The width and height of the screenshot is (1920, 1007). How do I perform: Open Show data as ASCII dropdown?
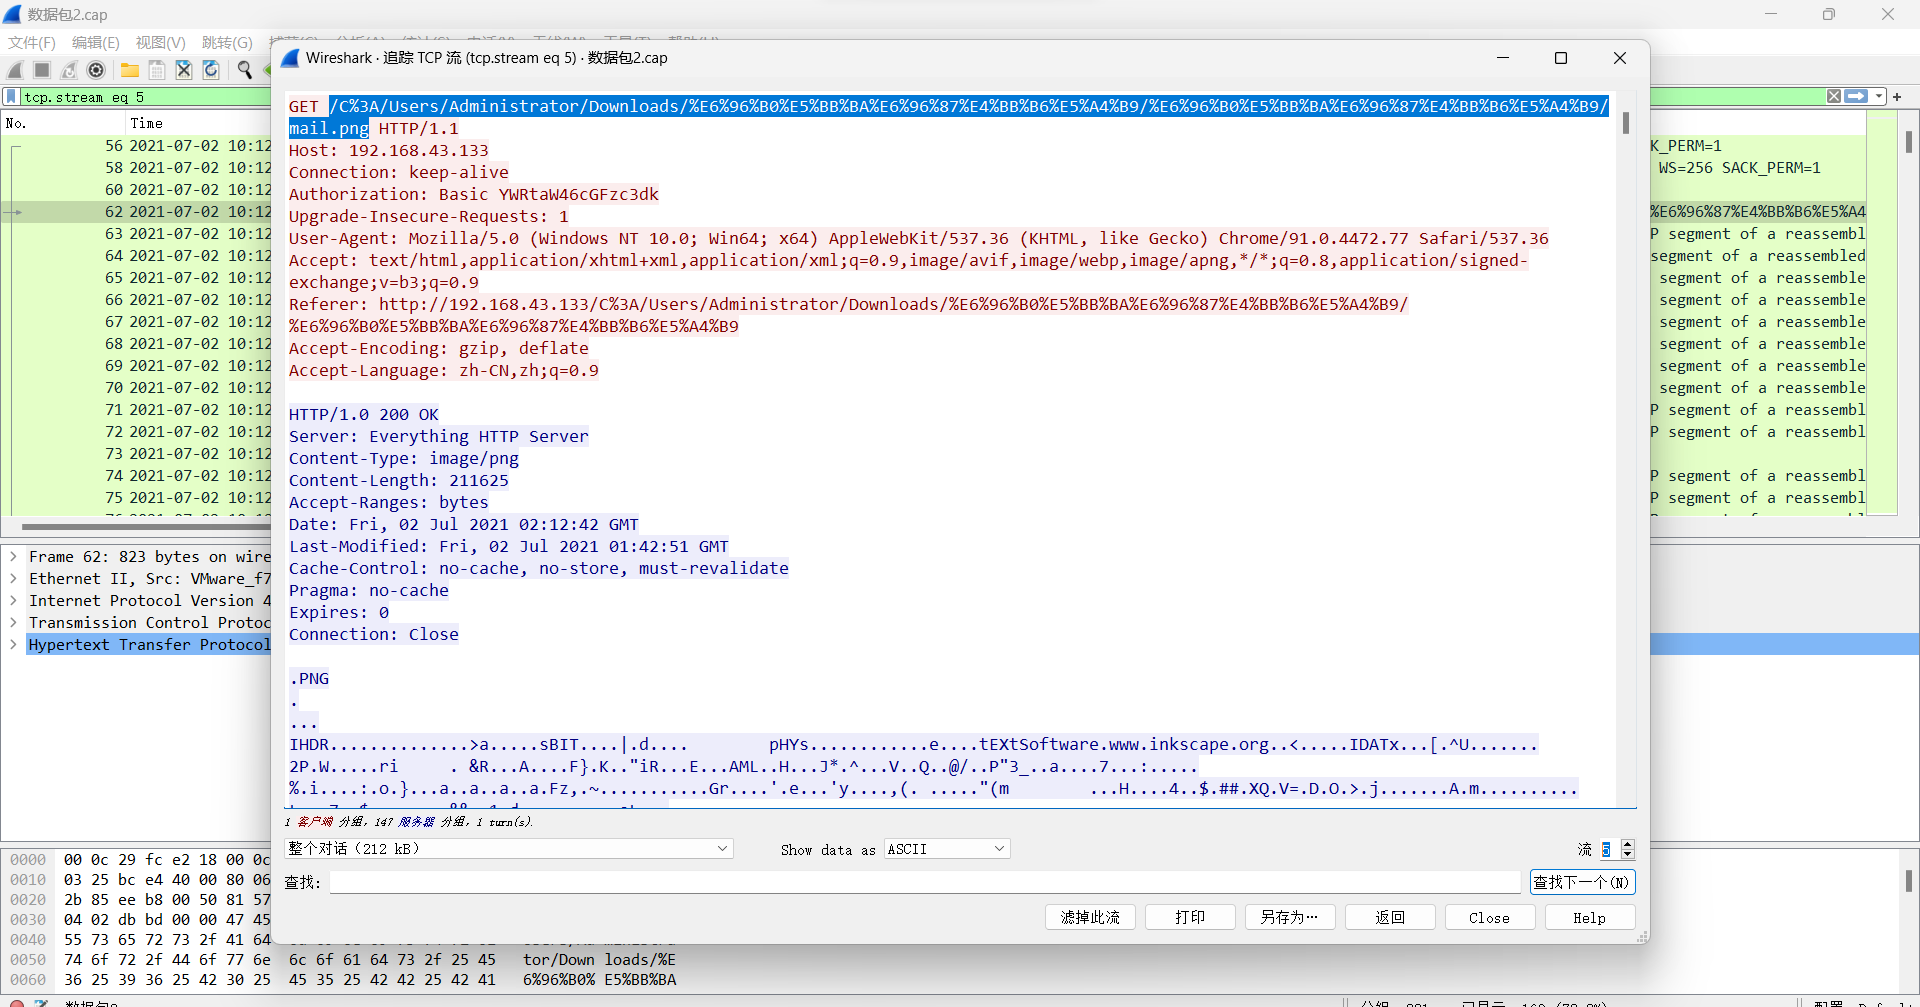pos(947,849)
